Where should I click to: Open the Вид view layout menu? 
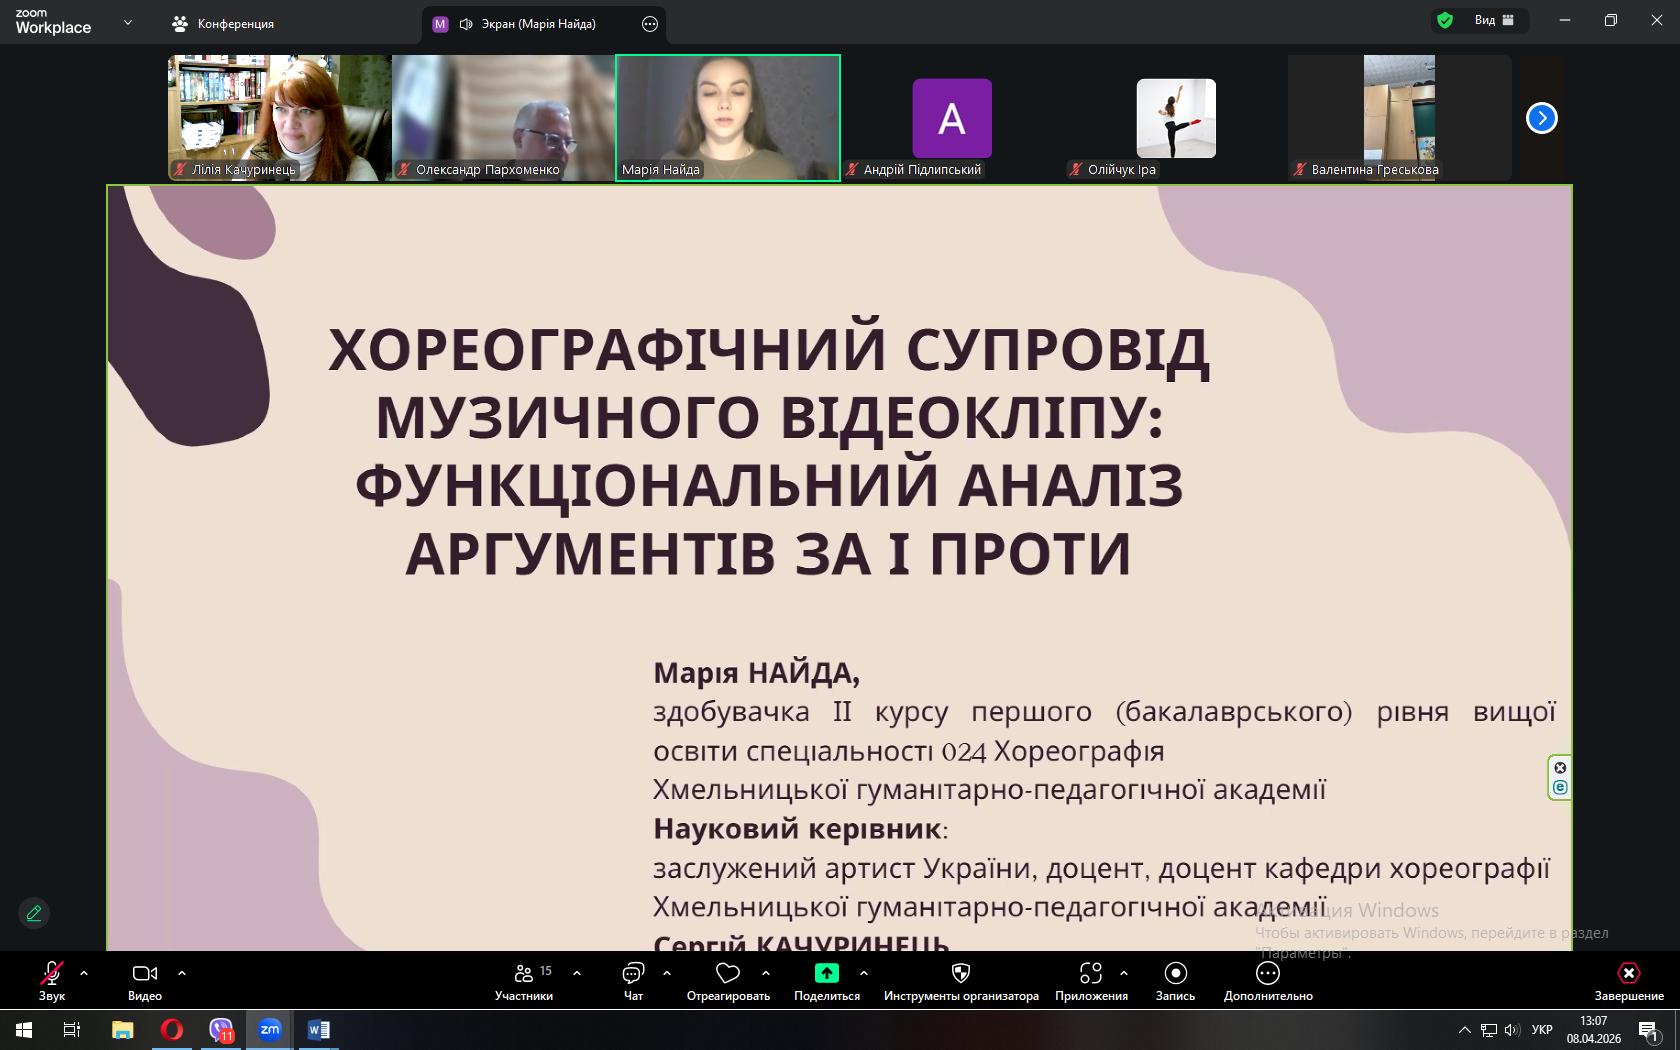[x=1494, y=20]
